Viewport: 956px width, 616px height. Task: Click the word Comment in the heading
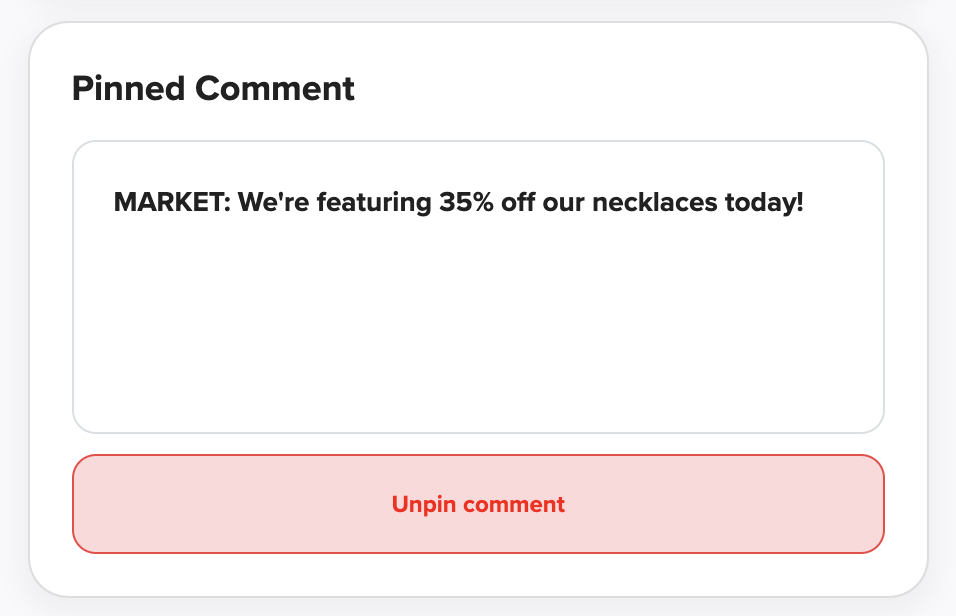pyautogui.click(x=275, y=89)
